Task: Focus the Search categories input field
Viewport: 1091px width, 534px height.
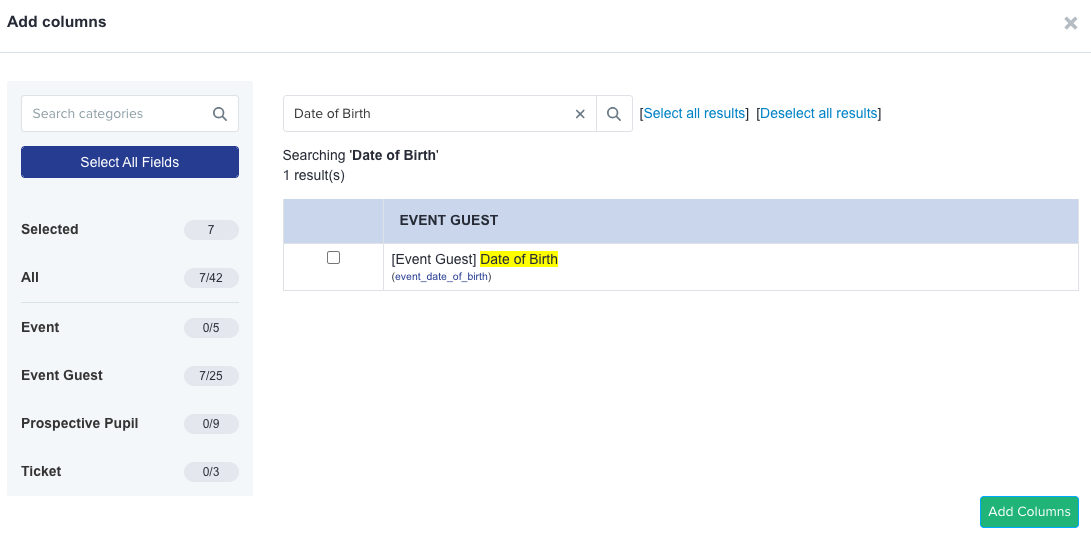Action: click(x=117, y=113)
